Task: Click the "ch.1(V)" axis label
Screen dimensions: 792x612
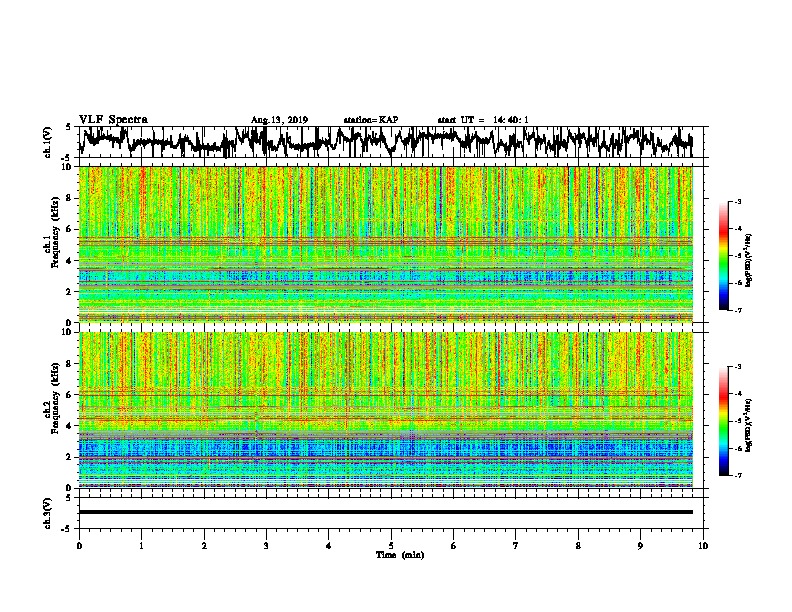Action: 48,142
